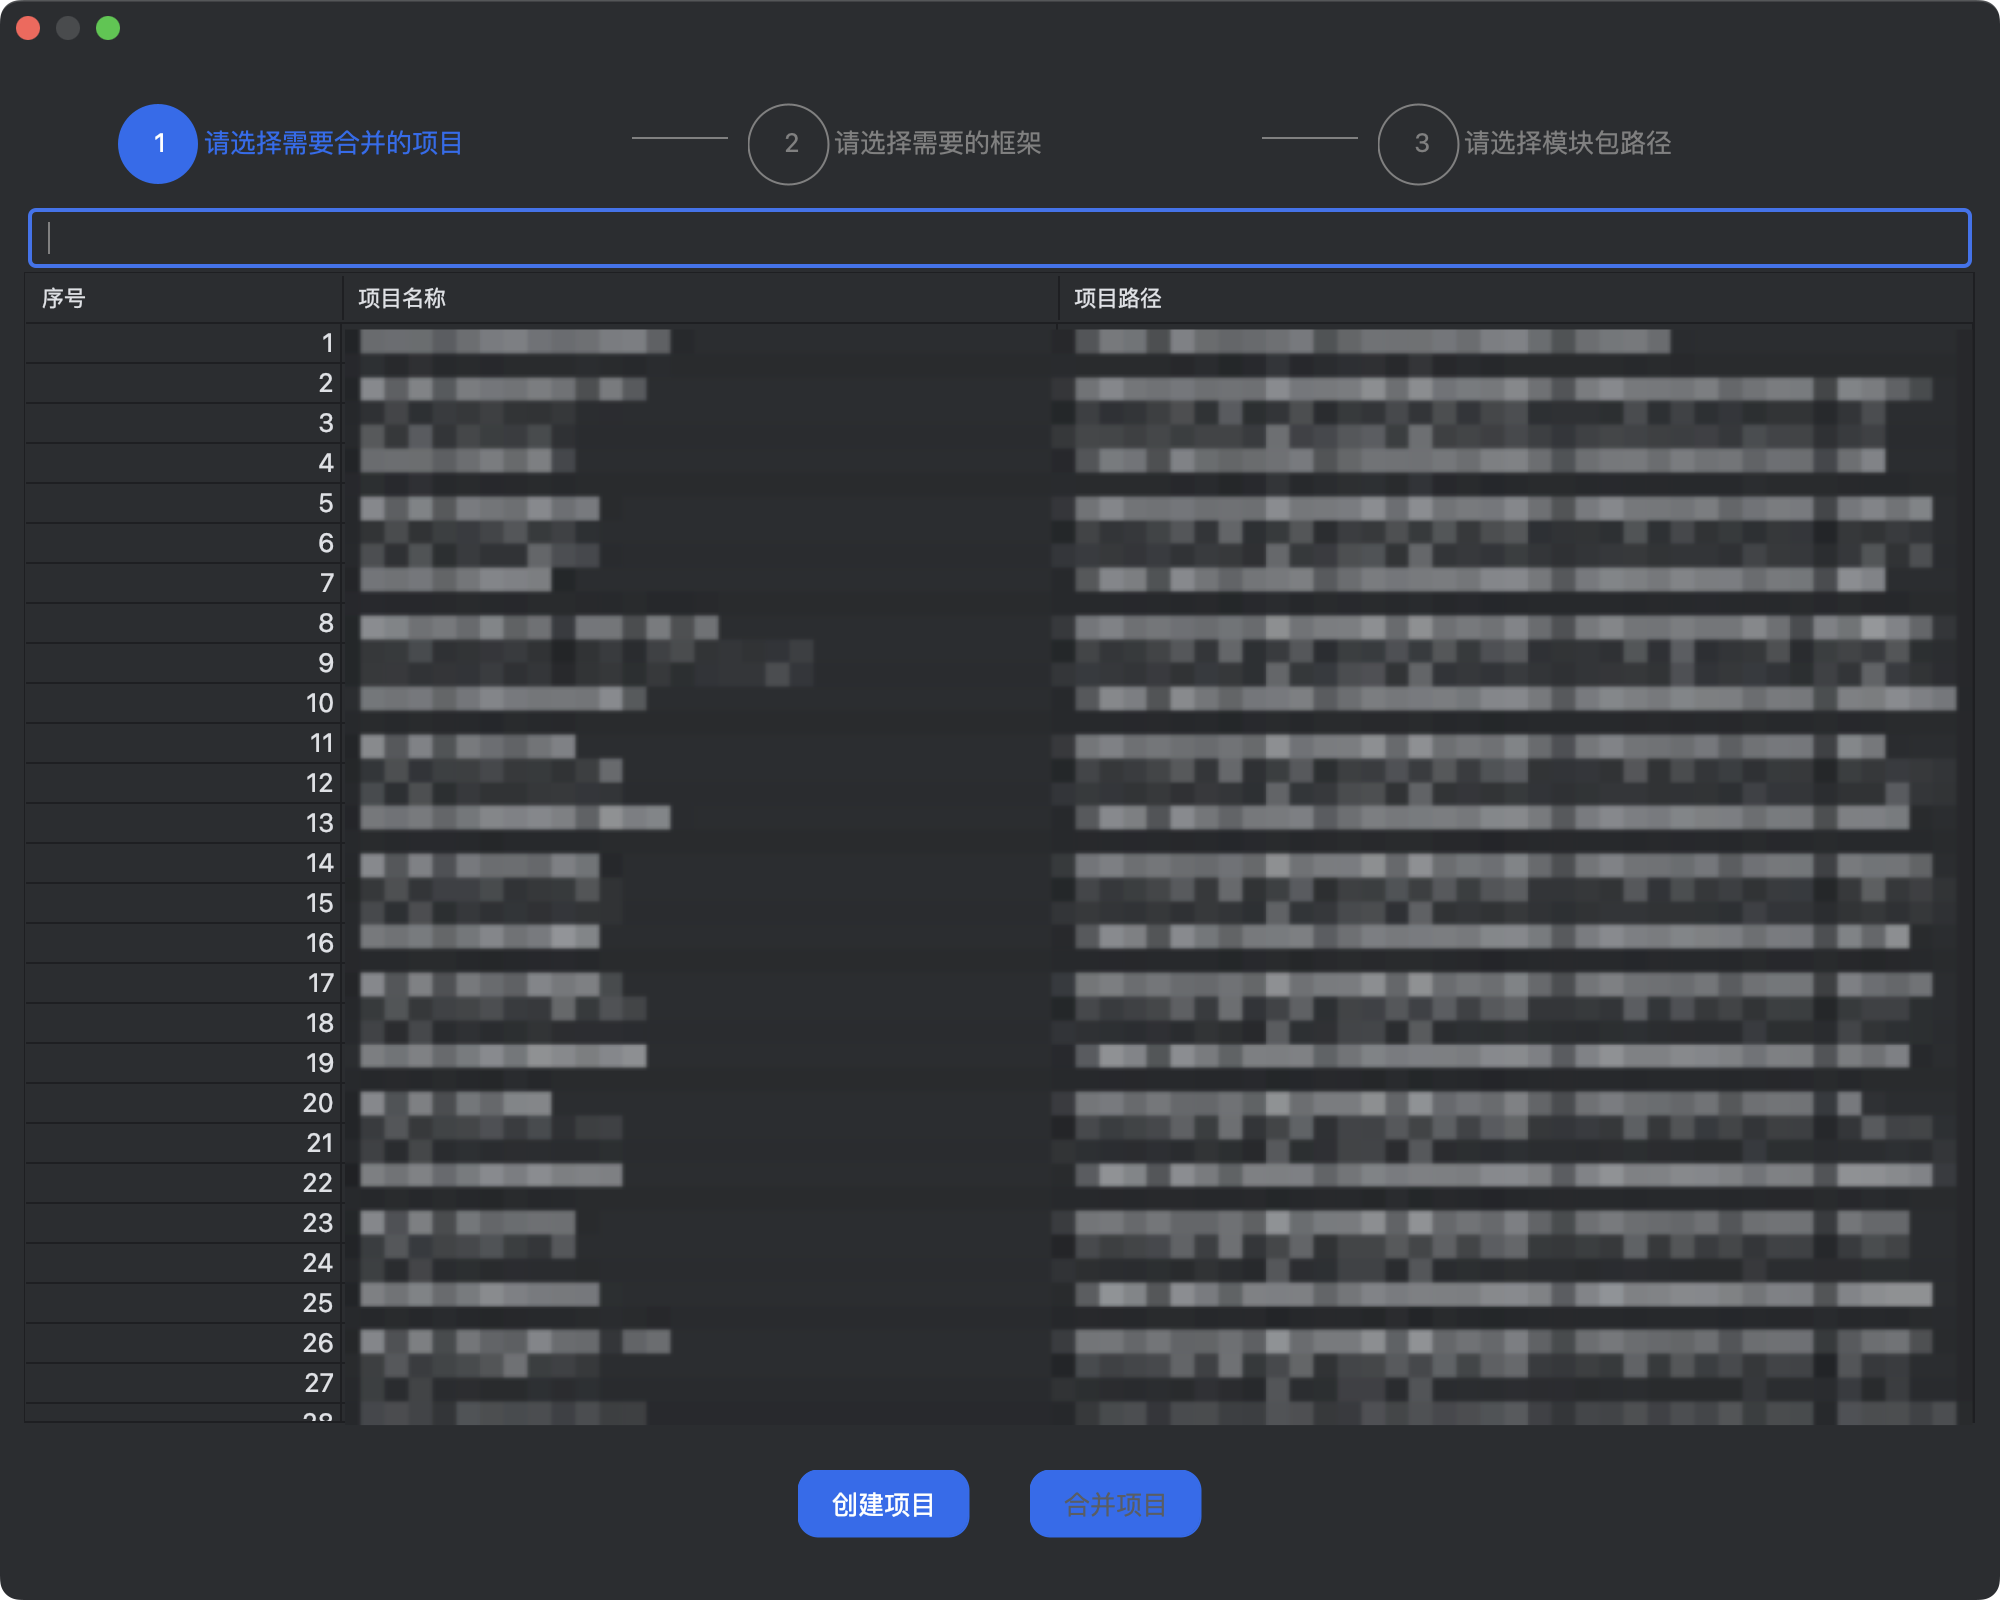
Task: Click the step 1 circle indicator
Action: (158, 144)
